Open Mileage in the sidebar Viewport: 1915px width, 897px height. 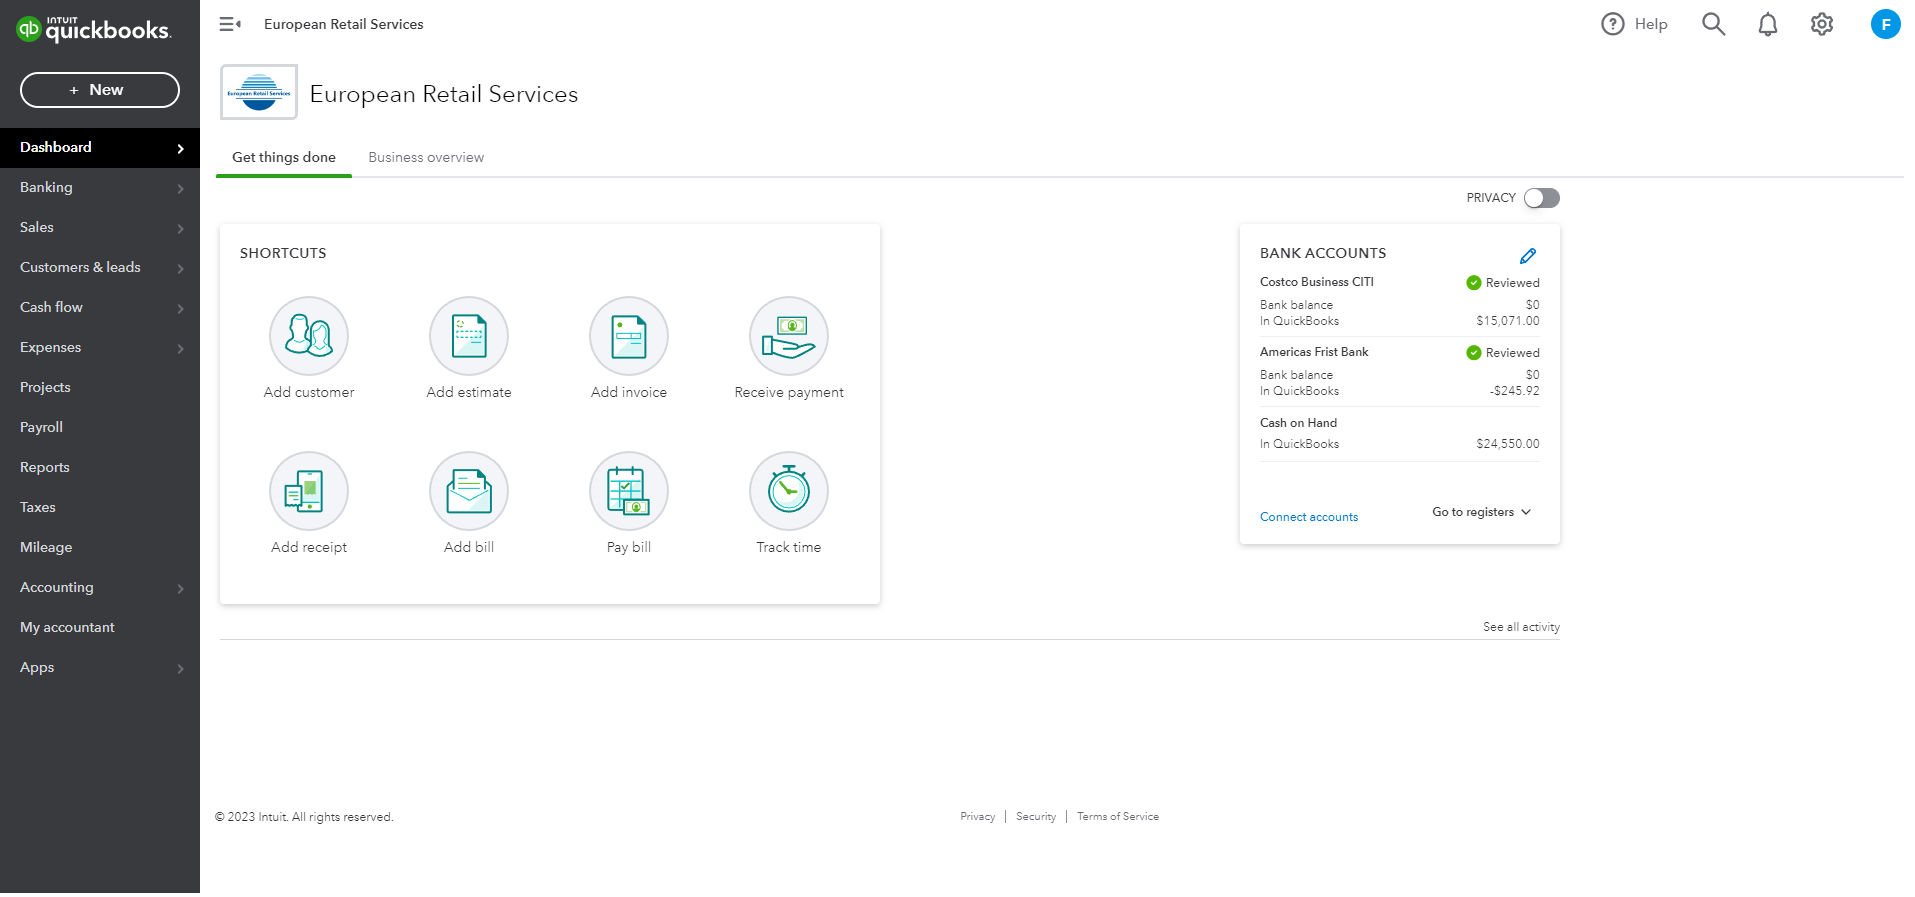pos(100,547)
